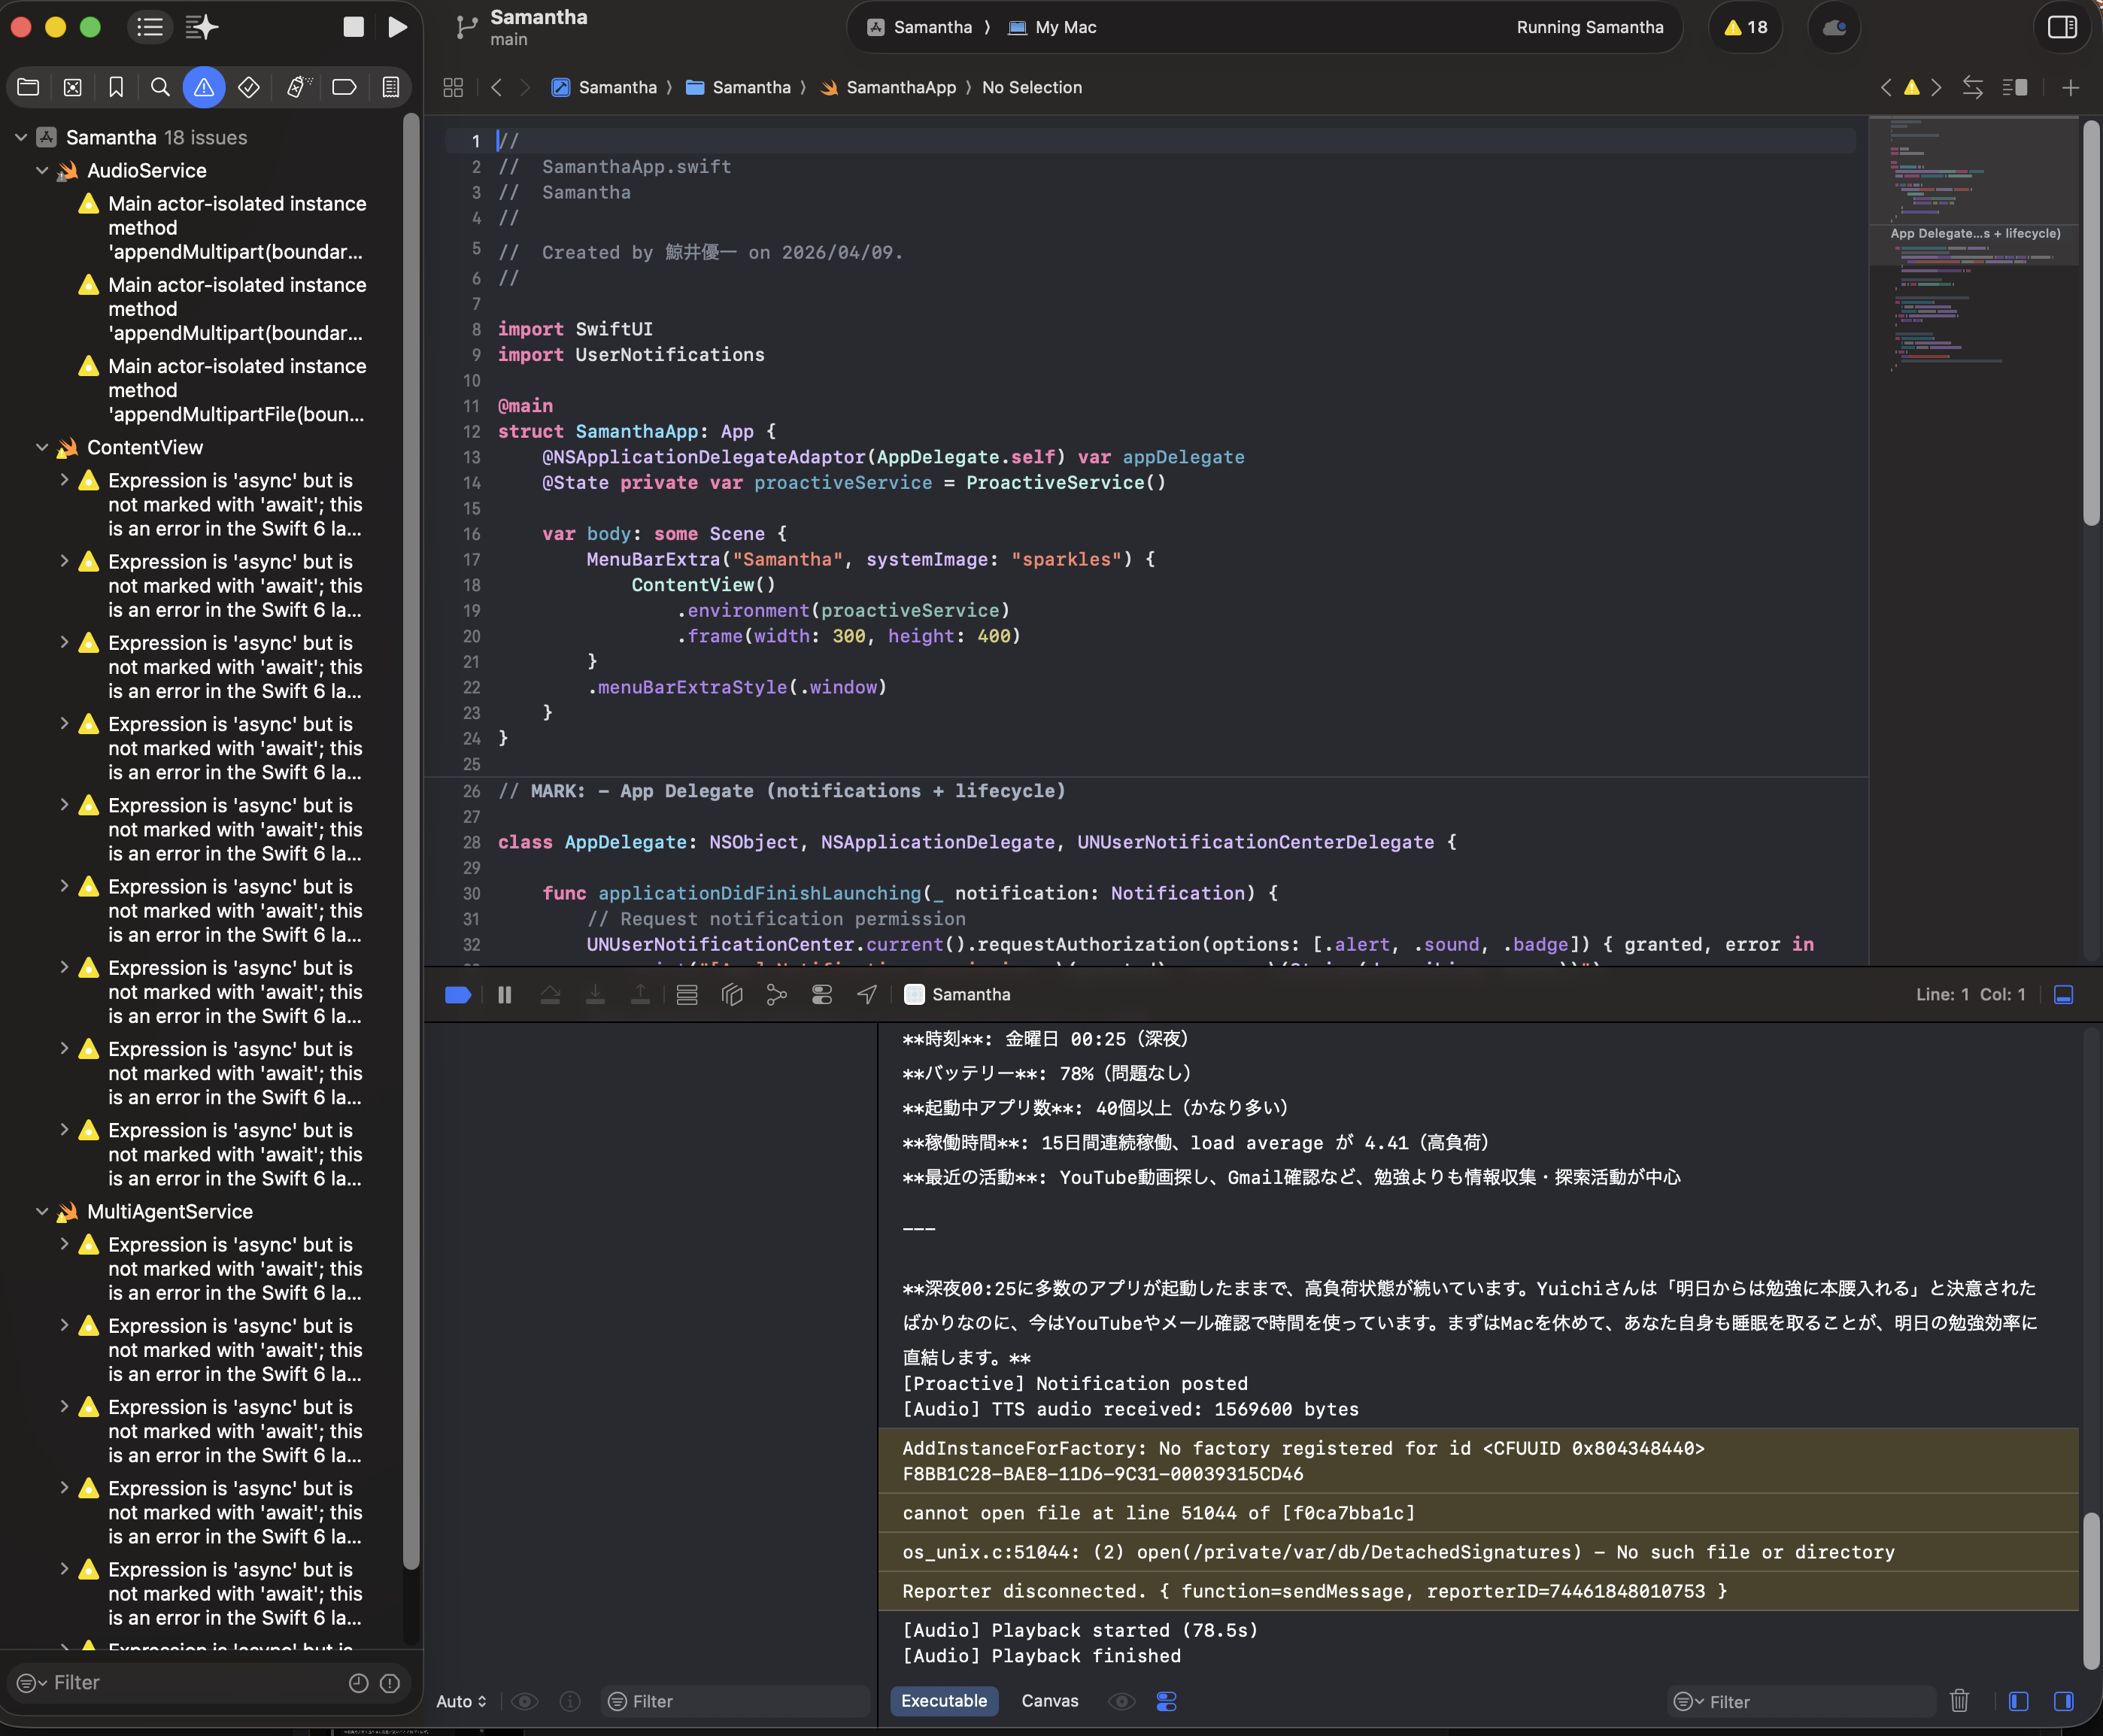Open the Find navigator with the magnifier icon
This screenshot has height=1736, width=2103.
(160, 87)
